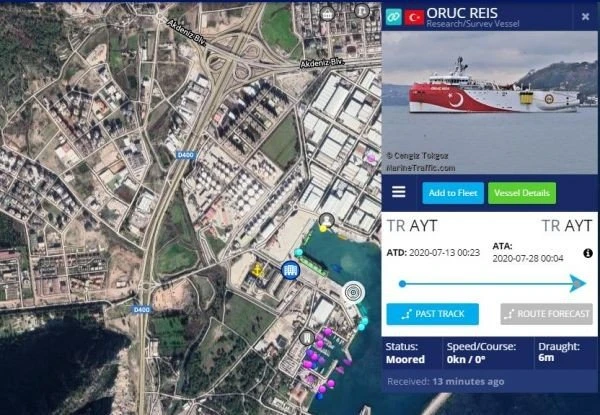The image size is (600, 415).
Task: Click the departure port TR AYT label
Action: click(412, 226)
